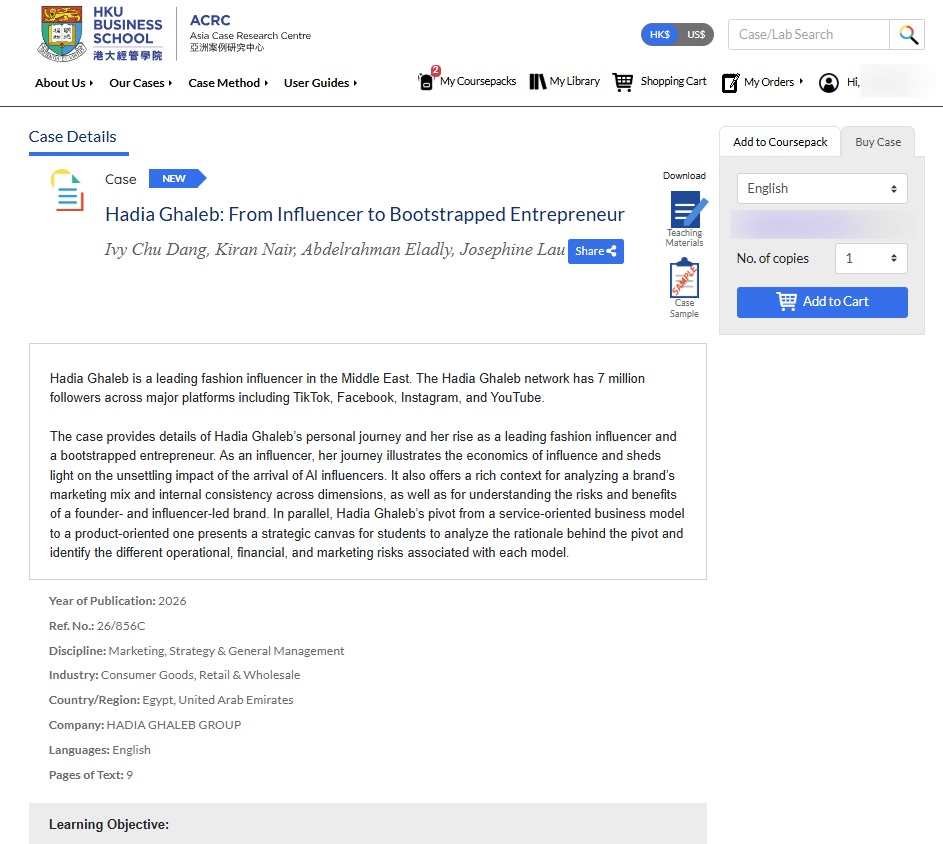Screen dimensions: 943x844
Task: Click the Learning Objective heading
Action: 109,824
